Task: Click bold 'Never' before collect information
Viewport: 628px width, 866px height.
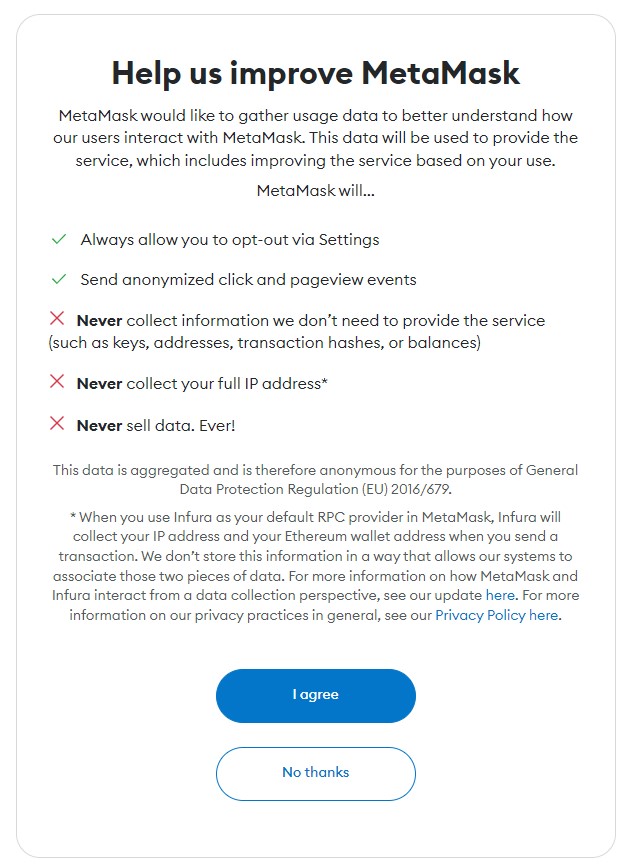Action: (x=99, y=321)
